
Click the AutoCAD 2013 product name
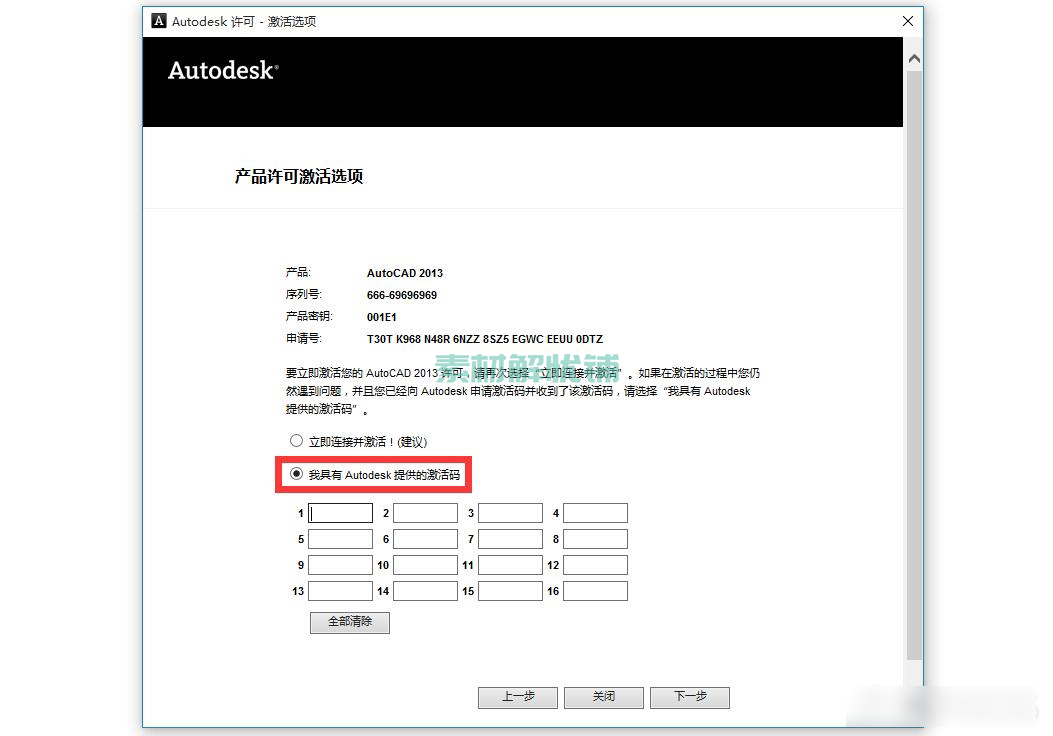[x=405, y=273]
